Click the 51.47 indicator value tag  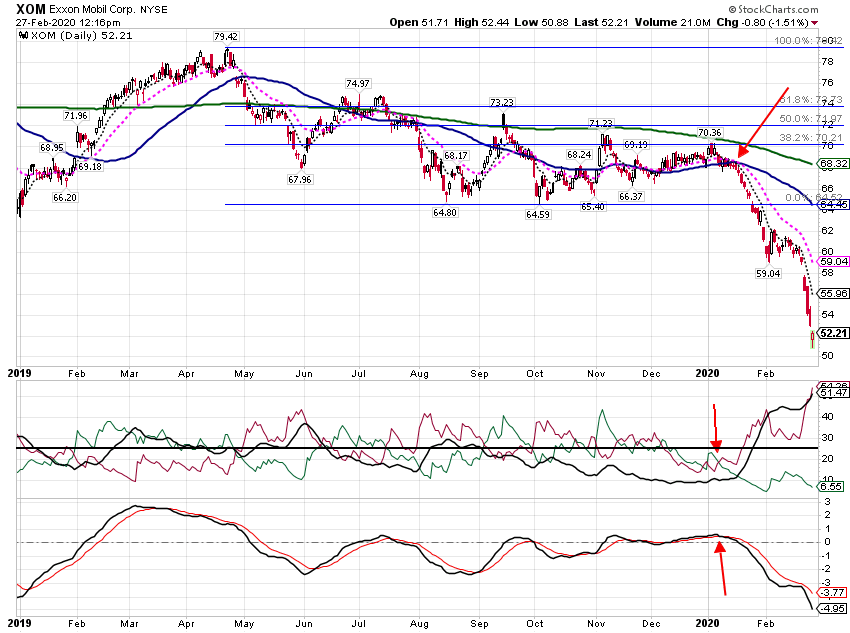click(x=834, y=393)
